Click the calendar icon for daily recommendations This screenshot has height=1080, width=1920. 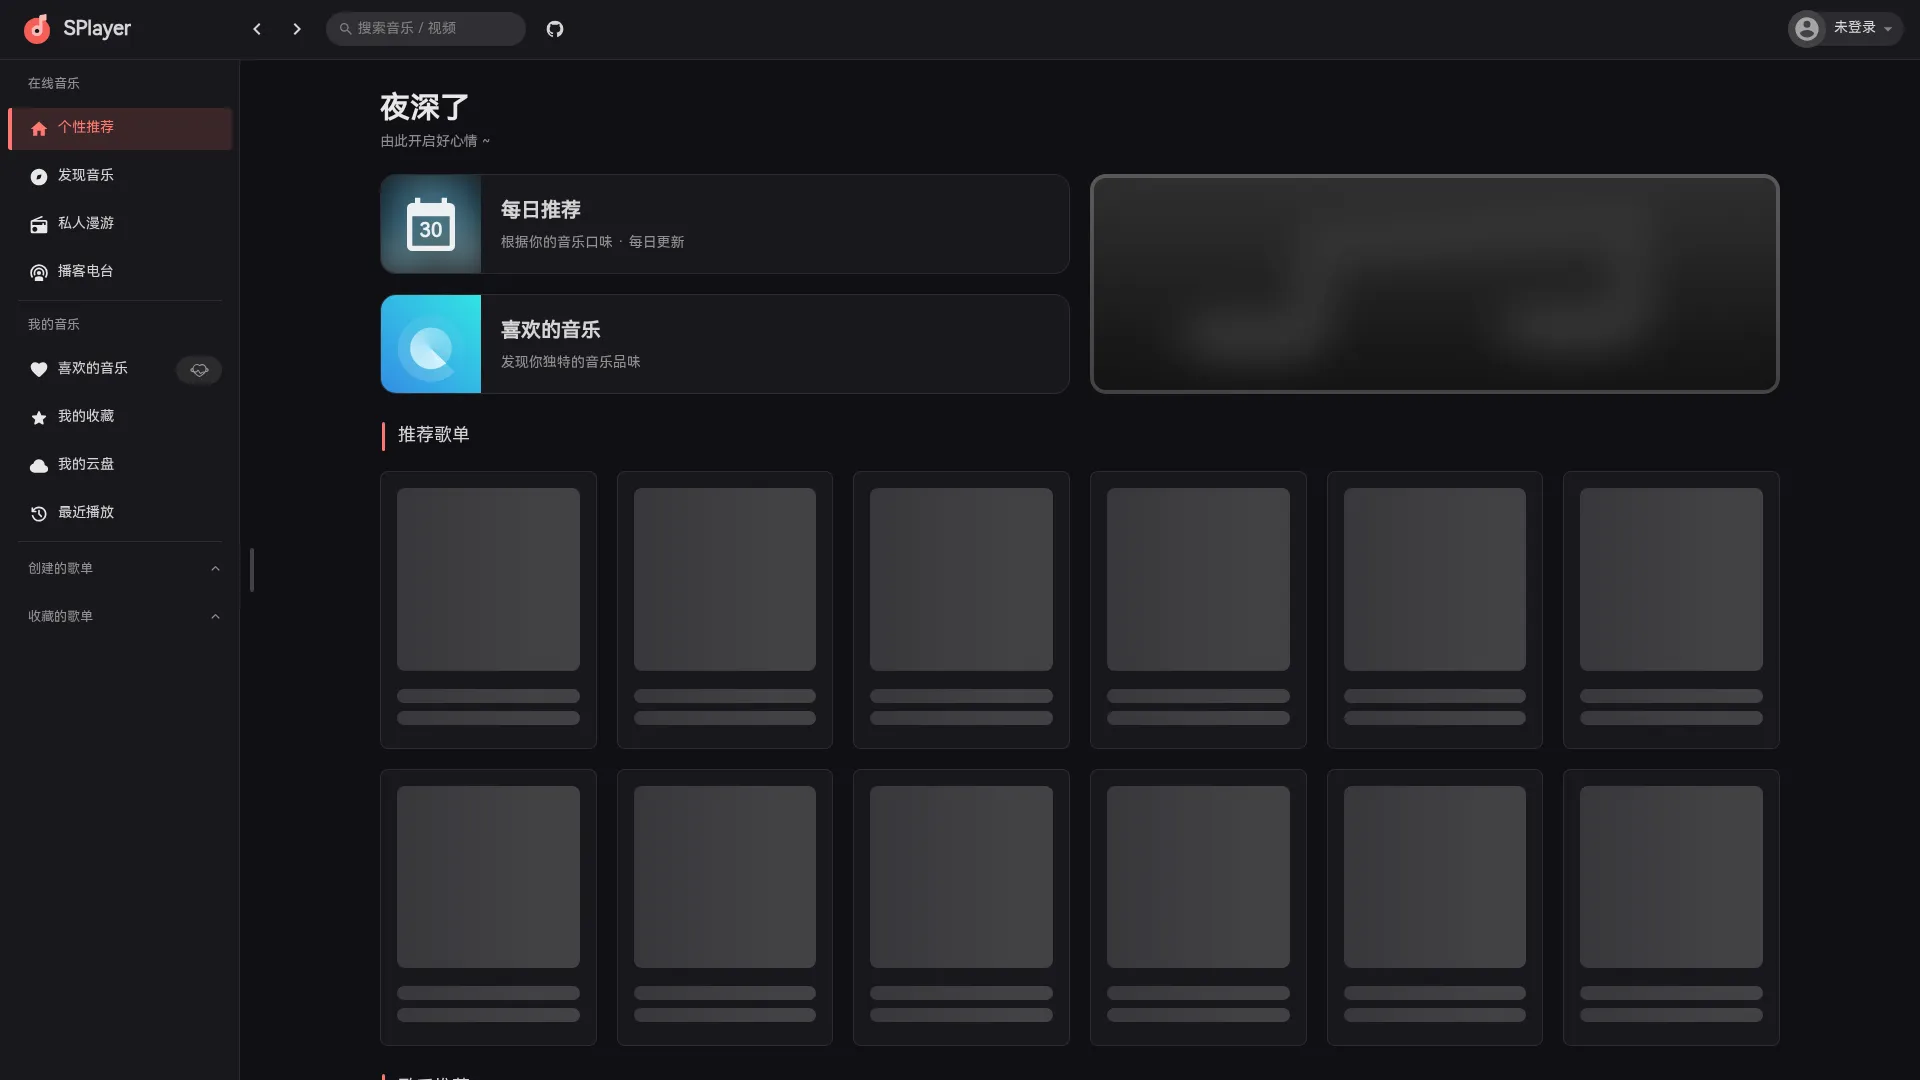tap(431, 224)
